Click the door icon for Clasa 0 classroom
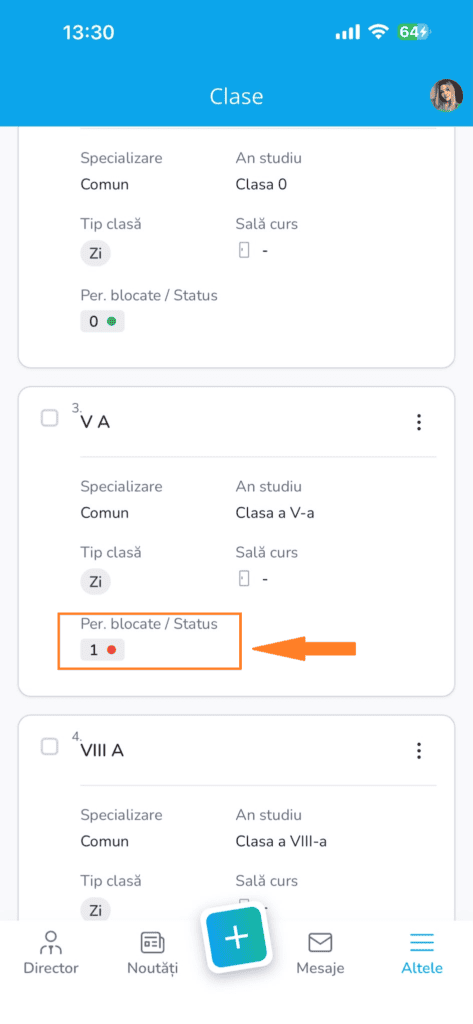 pyautogui.click(x=244, y=251)
